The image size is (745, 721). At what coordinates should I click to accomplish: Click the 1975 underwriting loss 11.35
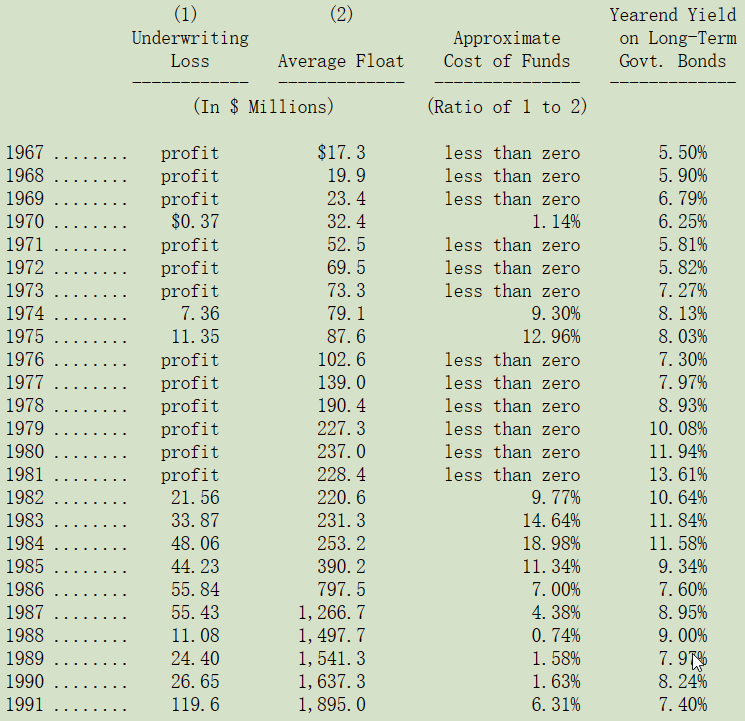195,336
